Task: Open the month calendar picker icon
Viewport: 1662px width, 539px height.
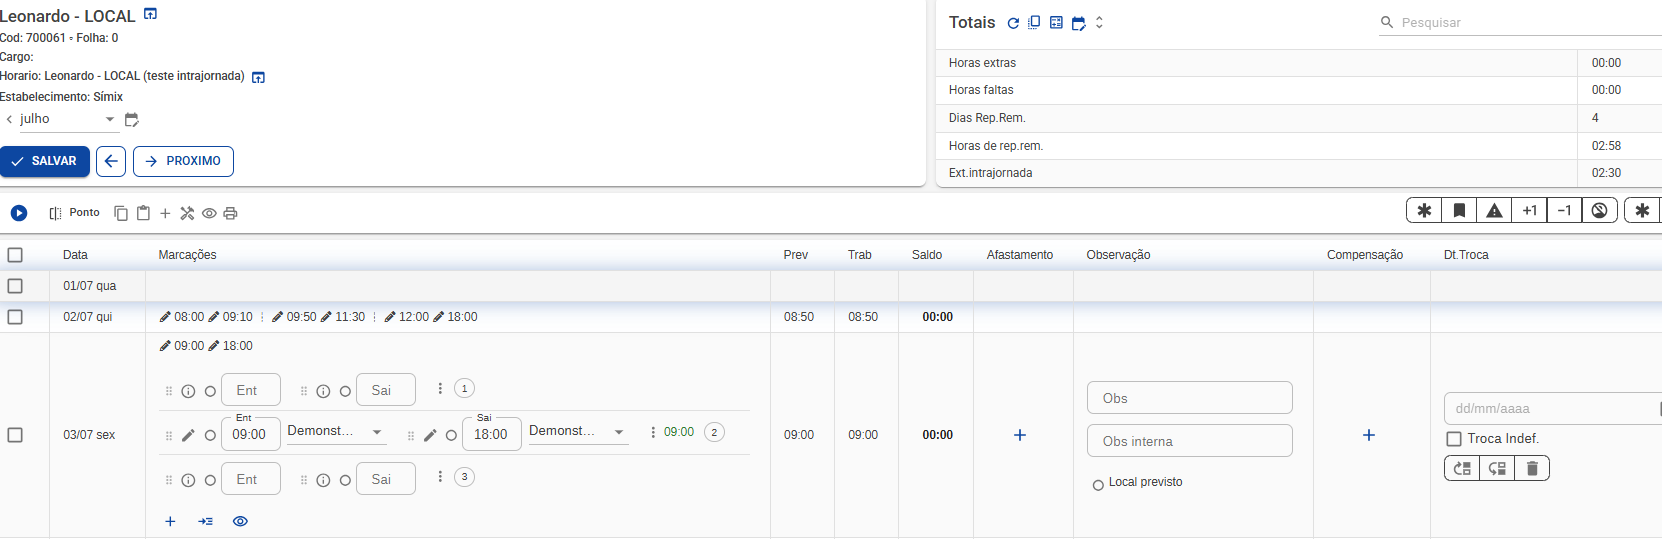Action: 131,119
